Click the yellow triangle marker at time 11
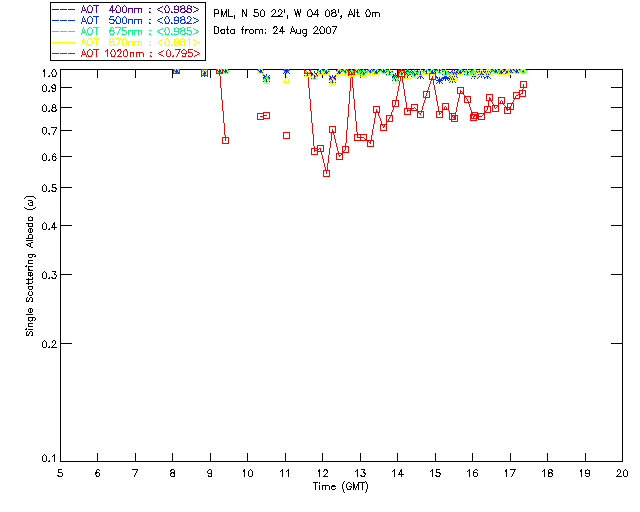The image size is (640, 512). [x=287, y=80]
